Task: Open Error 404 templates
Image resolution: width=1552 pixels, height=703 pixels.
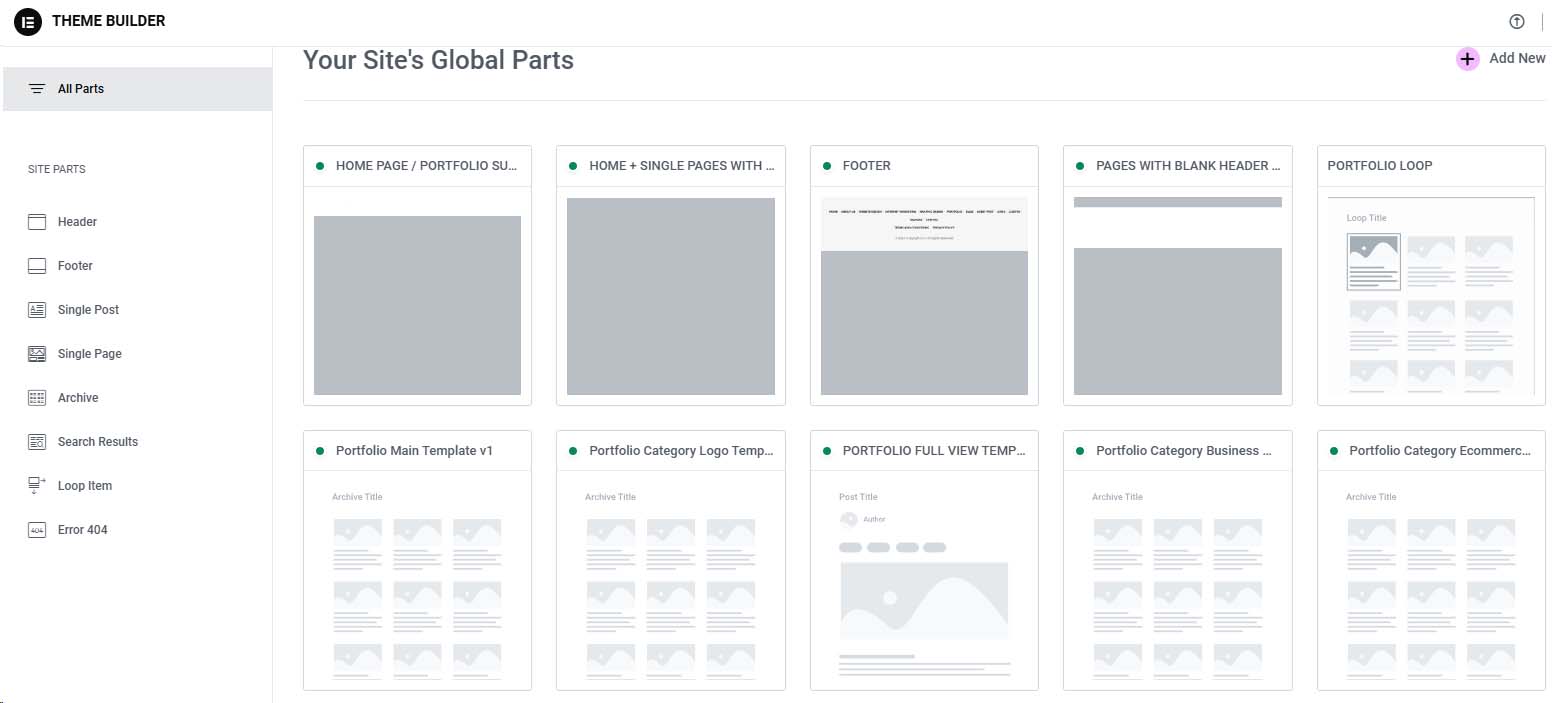Action: coord(82,530)
